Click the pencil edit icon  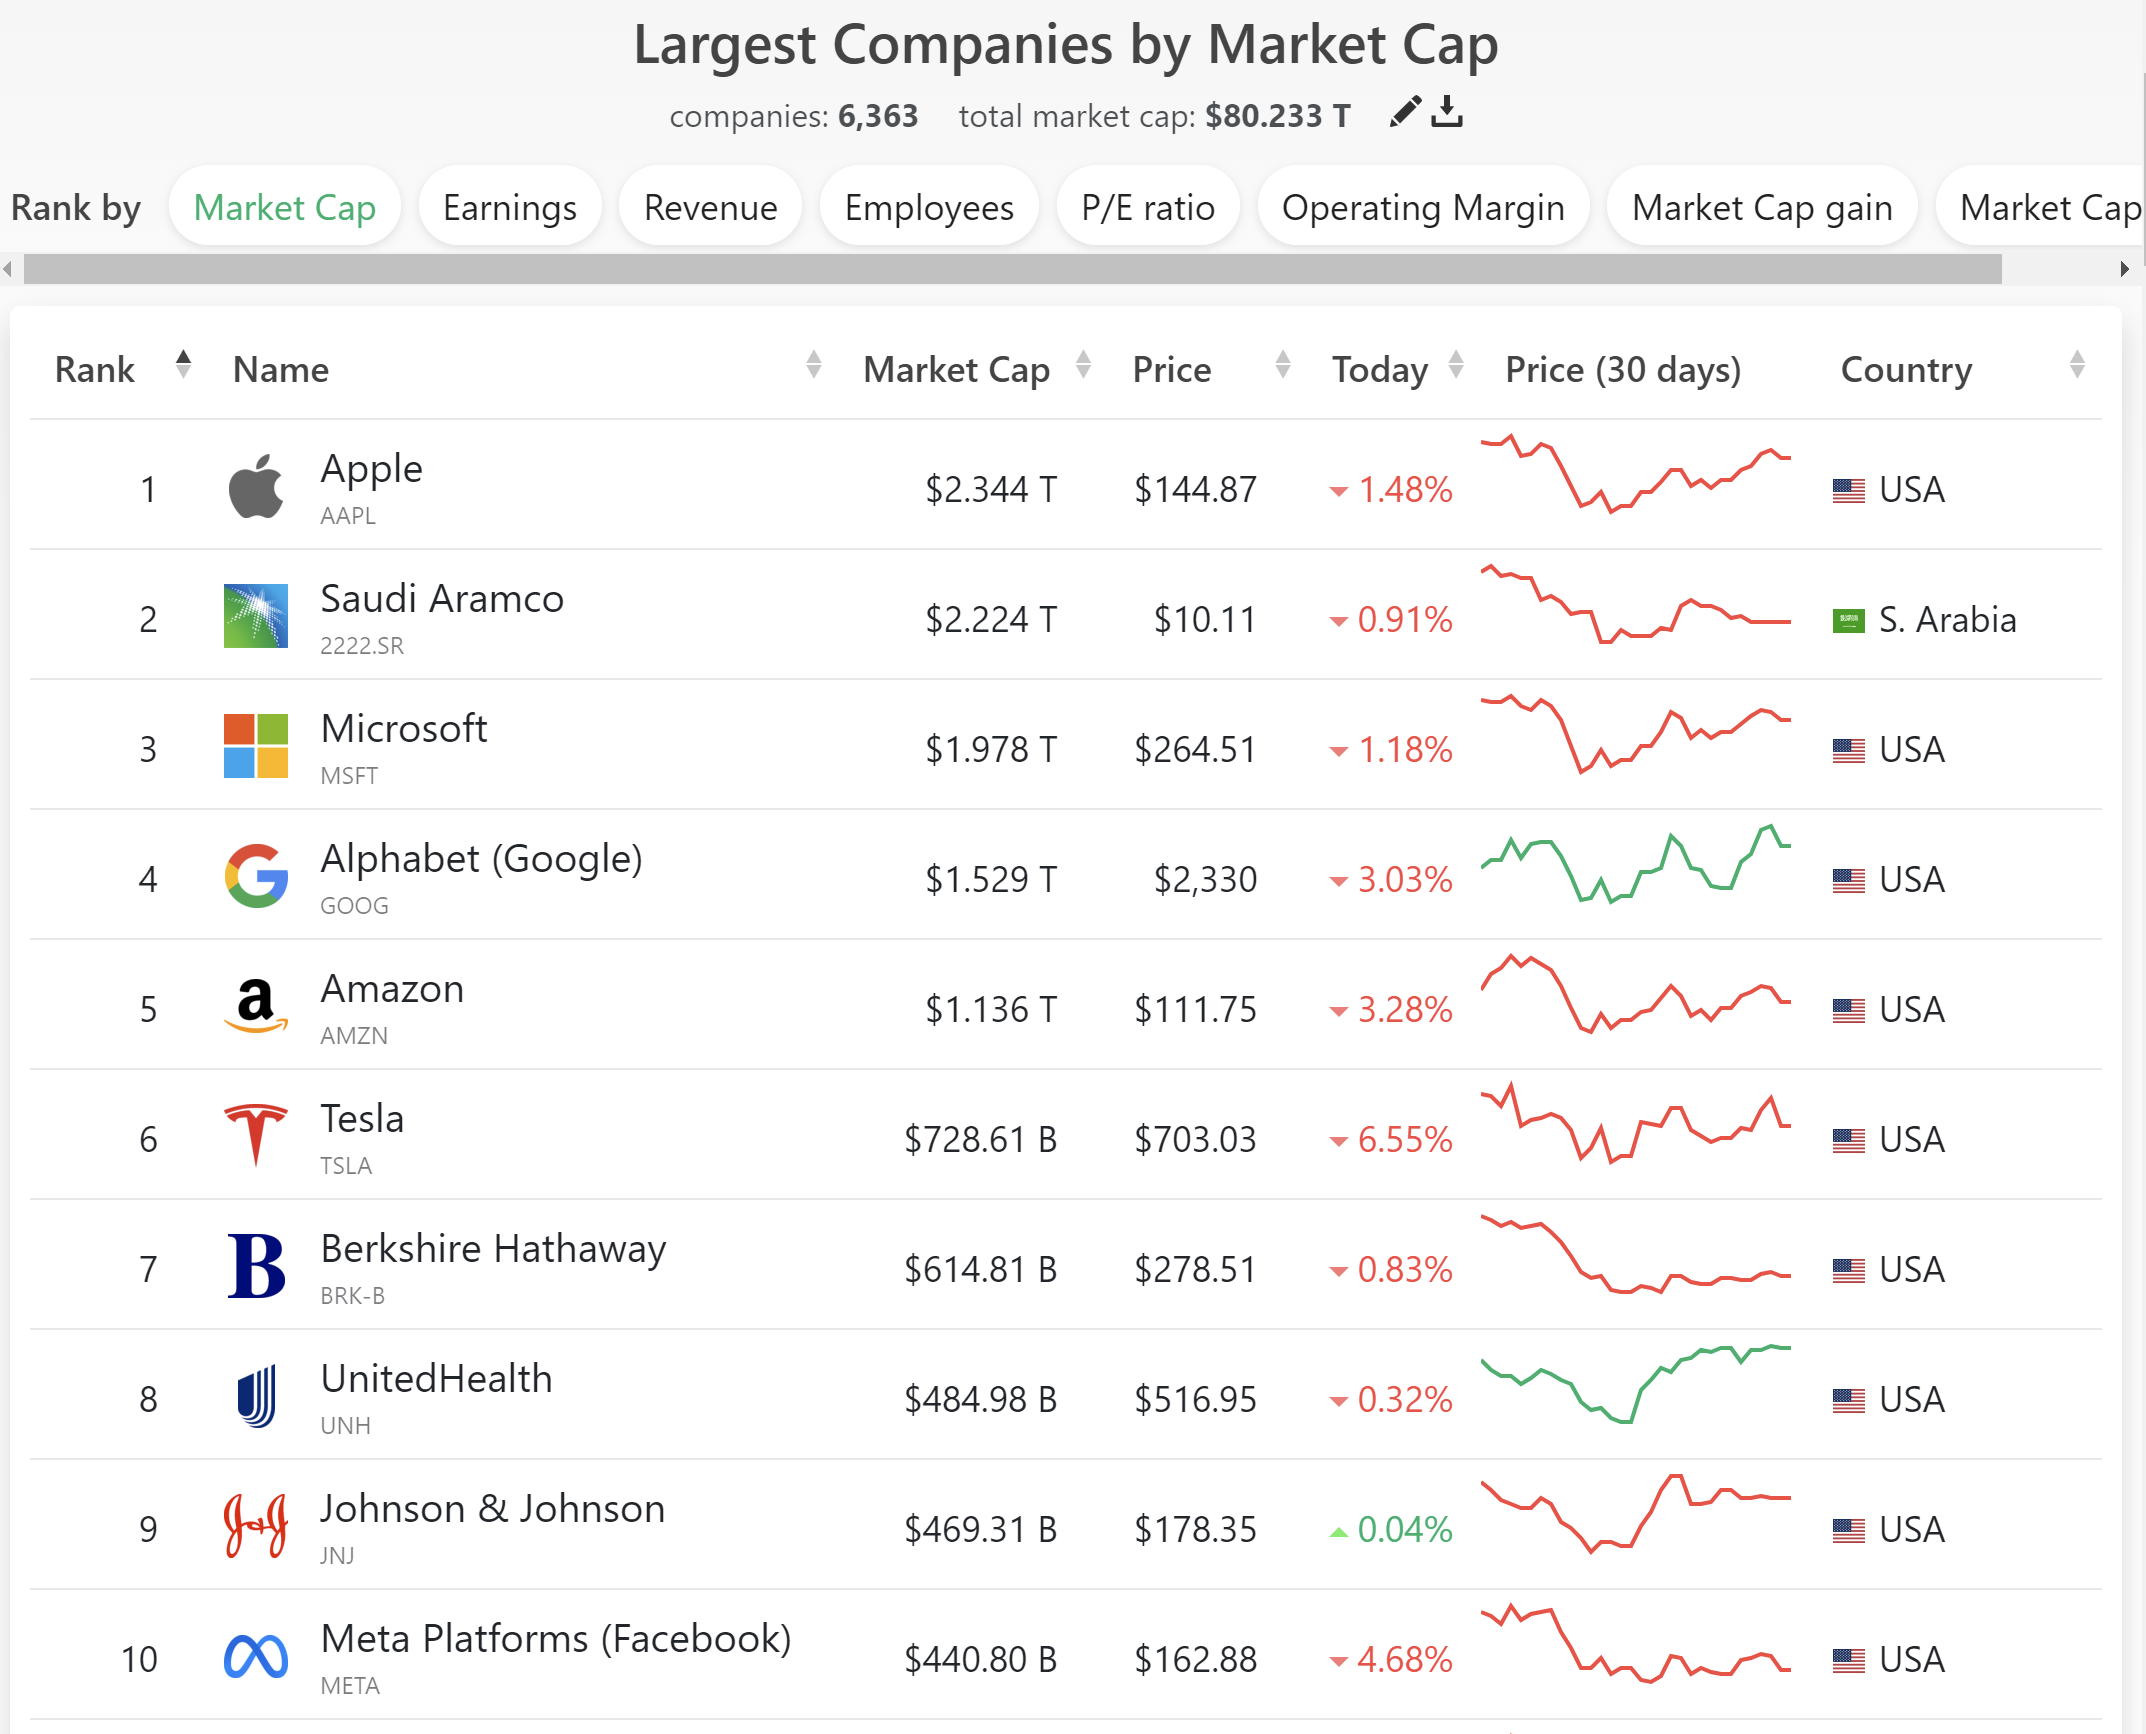click(1405, 112)
